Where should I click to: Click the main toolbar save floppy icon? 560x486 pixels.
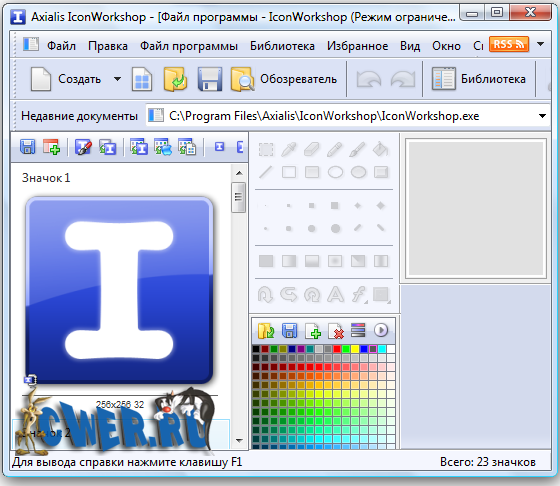[210, 79]
